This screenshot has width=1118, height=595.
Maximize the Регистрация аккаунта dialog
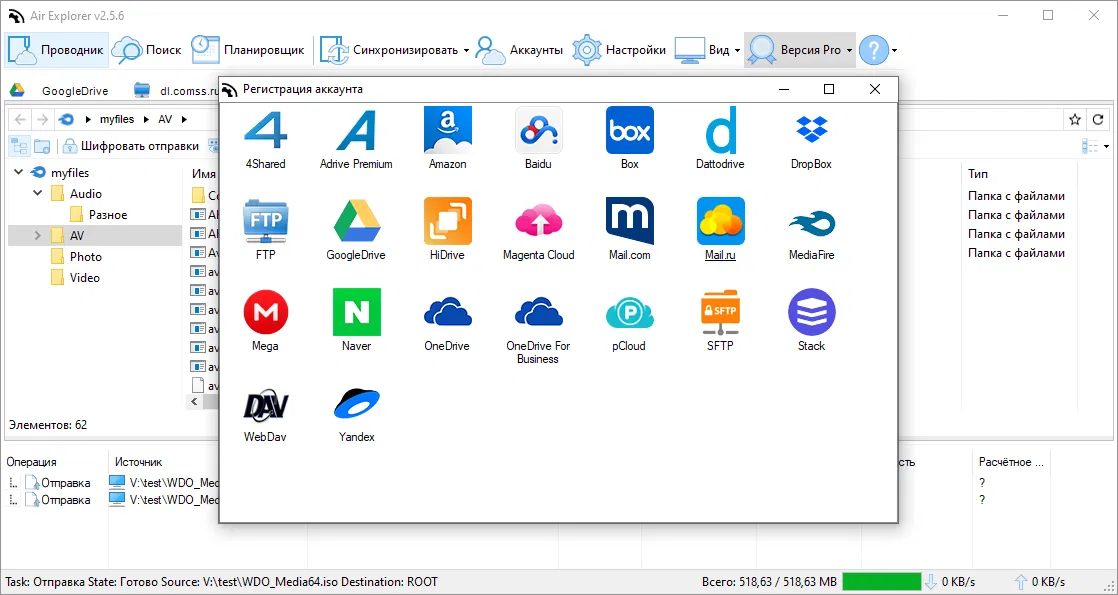829,89
